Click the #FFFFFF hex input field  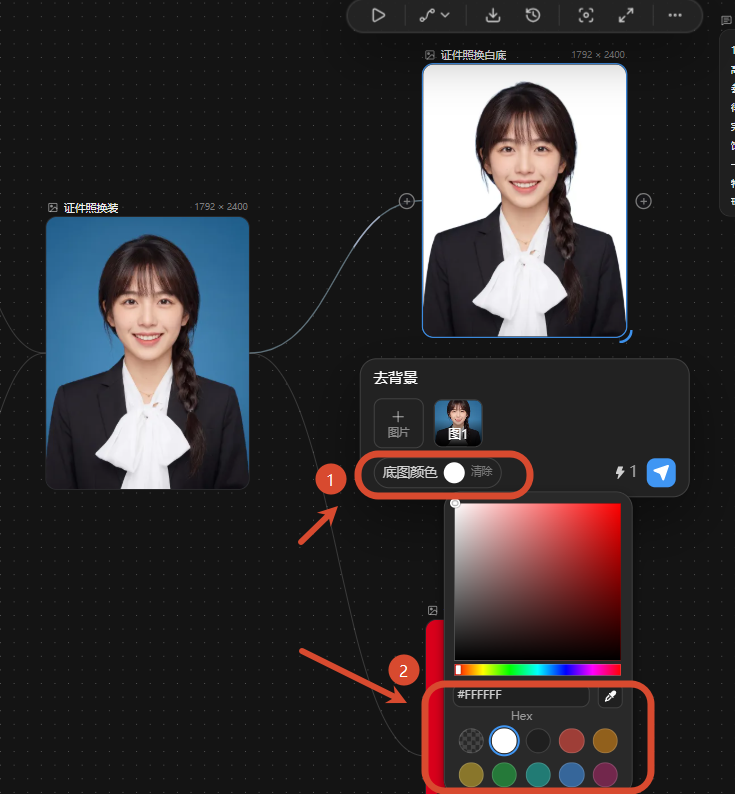521,695
